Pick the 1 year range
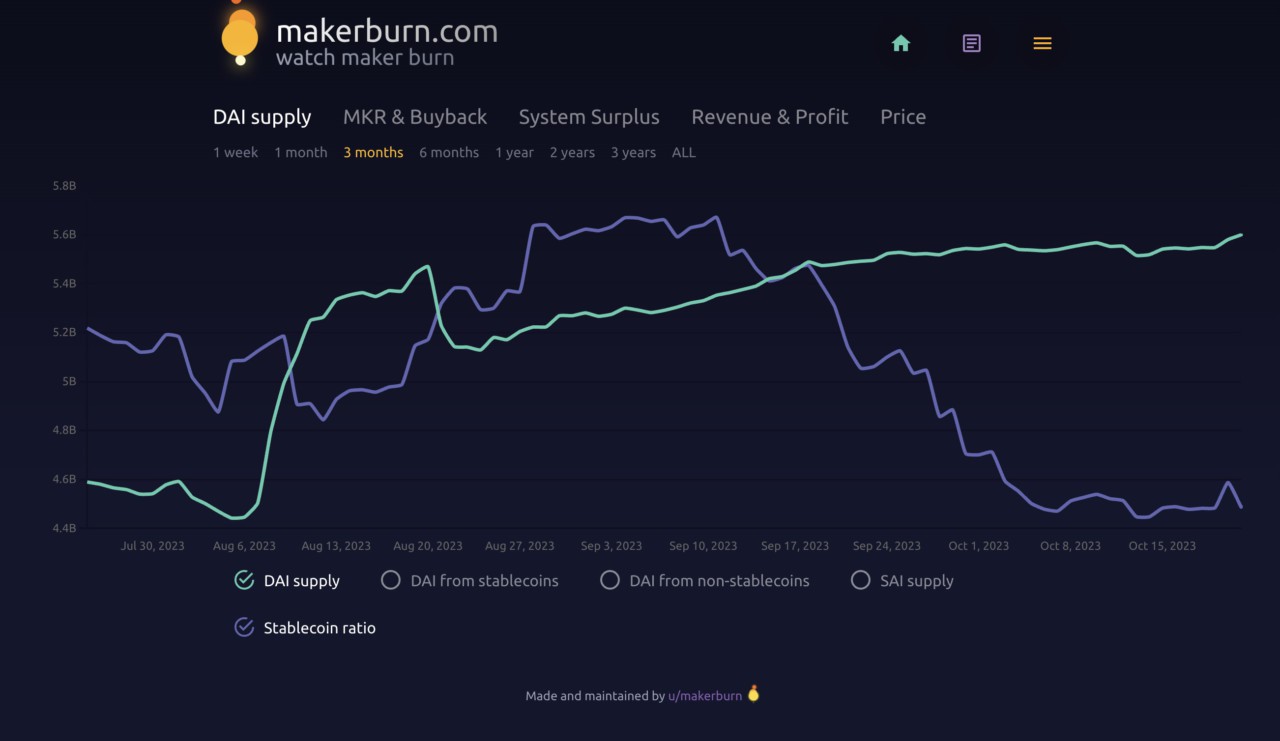 tap(514, 152)
